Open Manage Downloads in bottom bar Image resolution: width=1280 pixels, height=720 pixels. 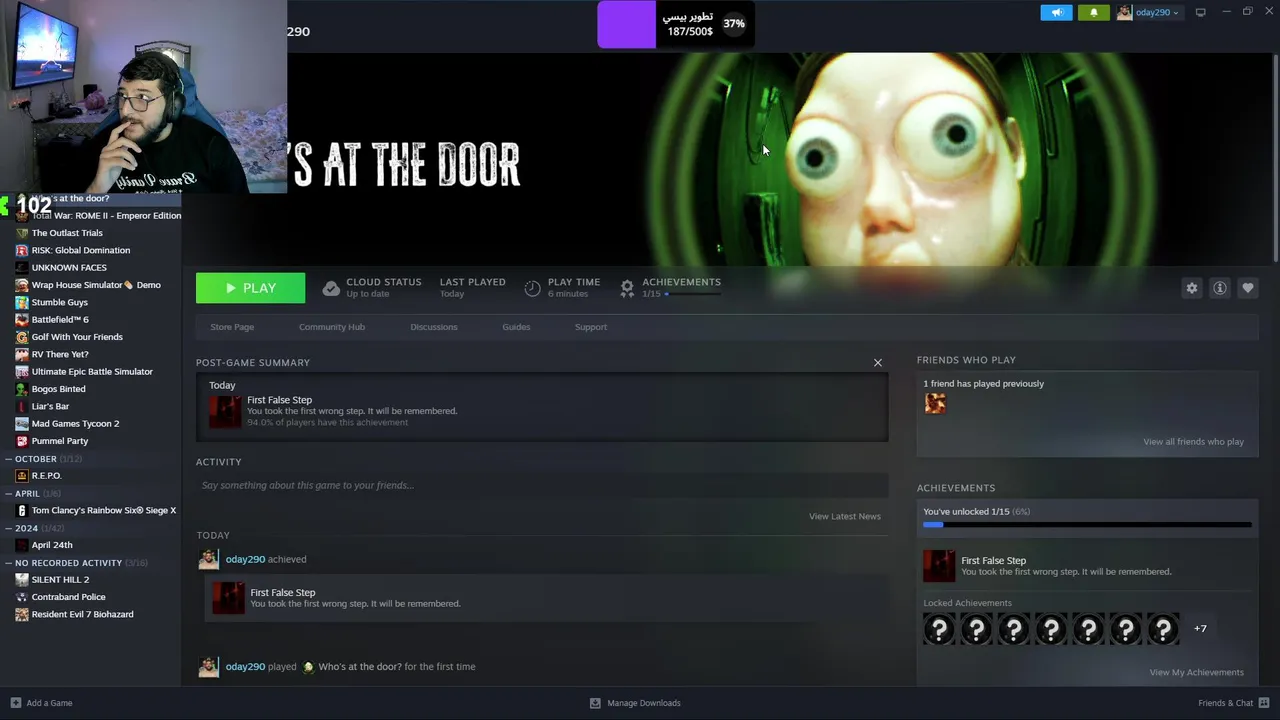(x=635, y=703)
